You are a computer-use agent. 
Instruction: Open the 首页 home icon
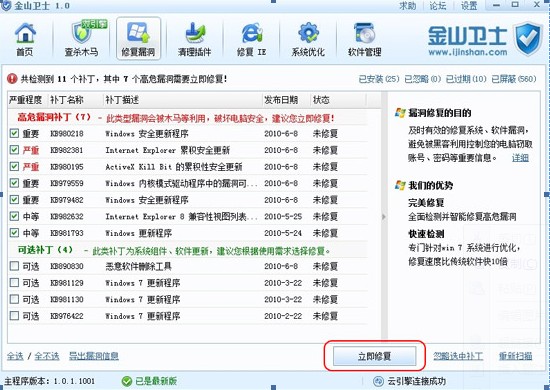tap(25, 39)
